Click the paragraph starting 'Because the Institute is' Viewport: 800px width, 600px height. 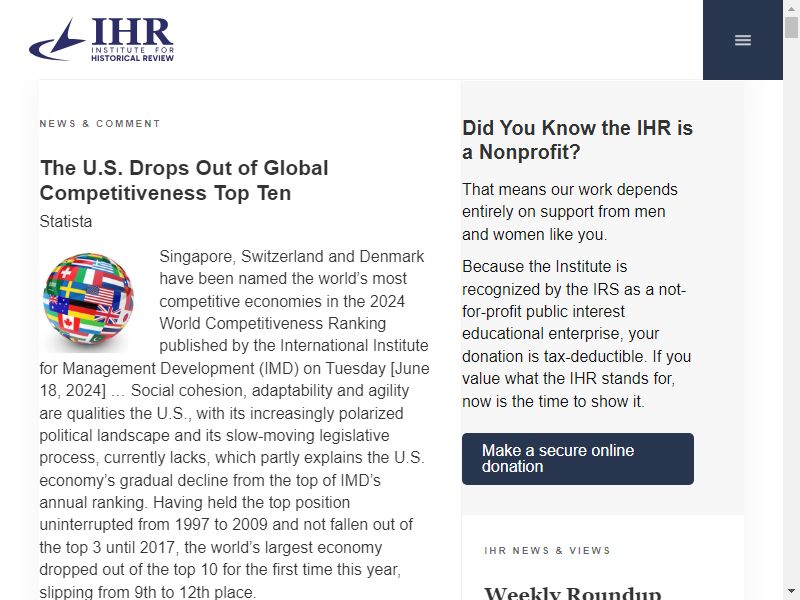pyautogui.click(x=577, y=334)
